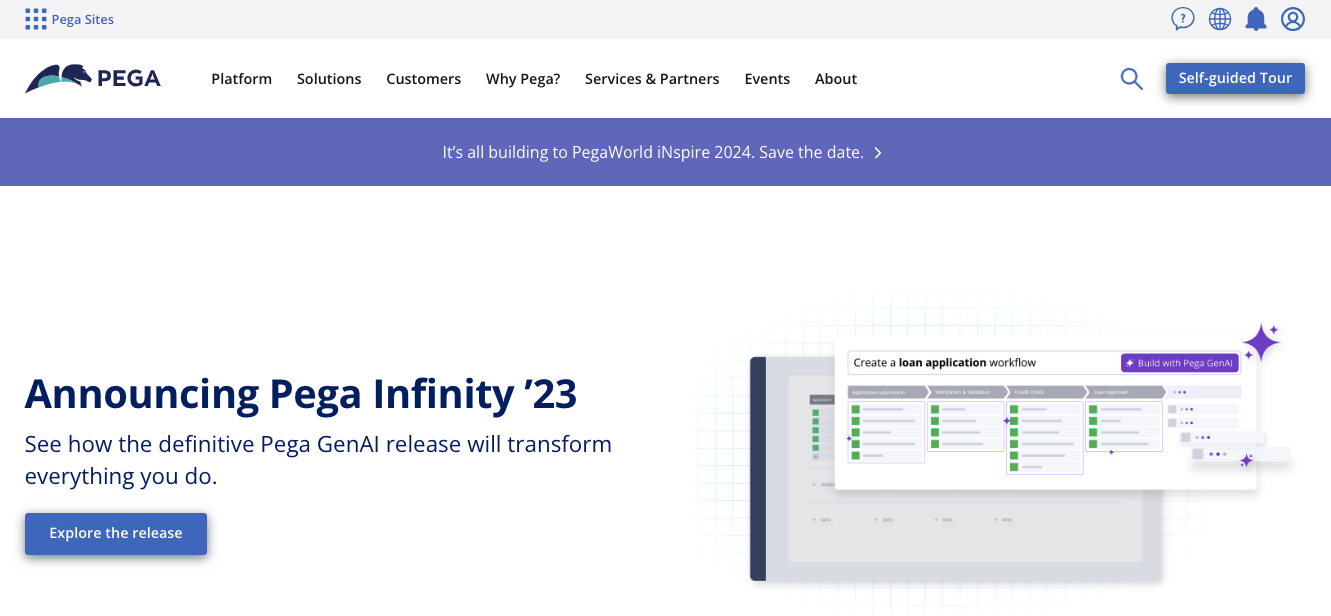
Task: Open the Platform menu
Action: tap(241, 79)
